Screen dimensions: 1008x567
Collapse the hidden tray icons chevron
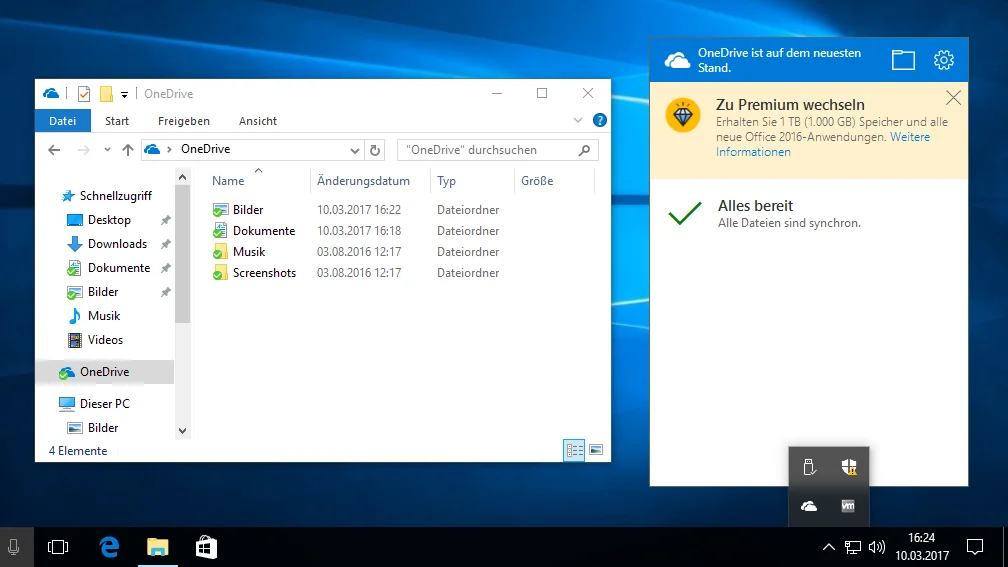coord(829,547)
